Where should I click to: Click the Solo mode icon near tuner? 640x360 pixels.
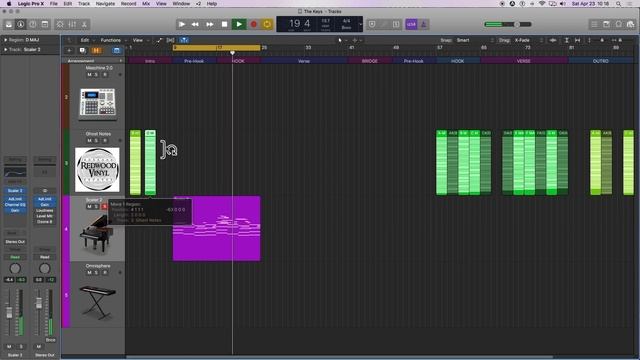coord(396,24)
